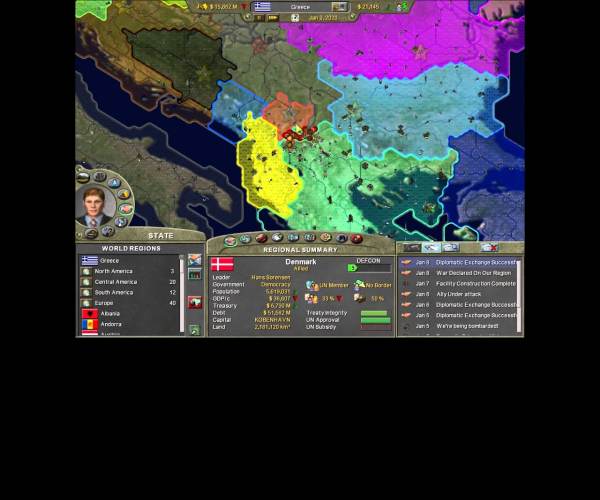
Task: Open the first Jan 8 Diplomatic Exchange message
Action: (458, 262)
